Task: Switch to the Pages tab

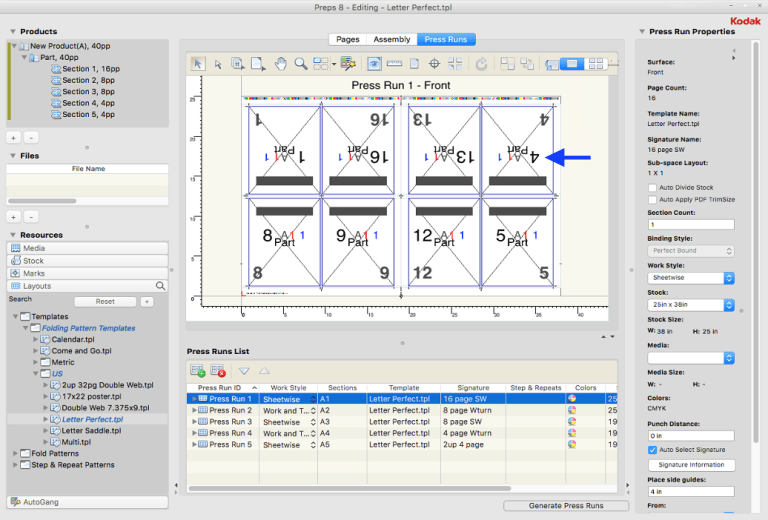Action: click(x=347, y=39)
